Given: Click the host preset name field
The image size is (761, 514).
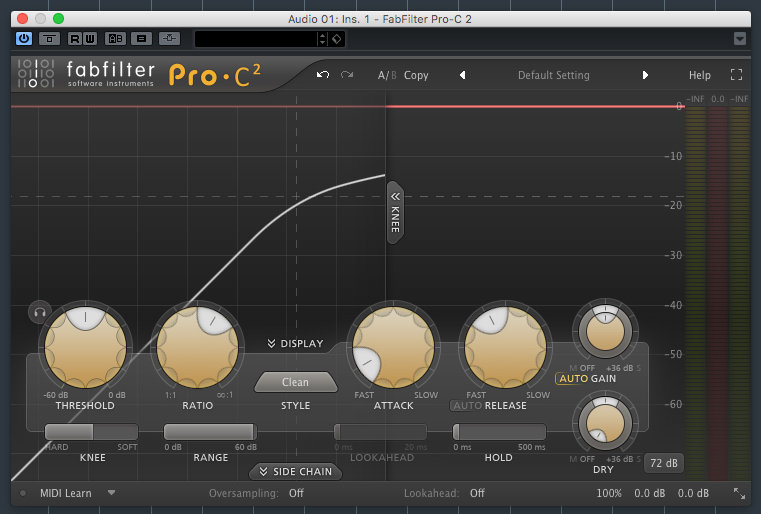Looking at the screenshot, I should click(255, 39).
